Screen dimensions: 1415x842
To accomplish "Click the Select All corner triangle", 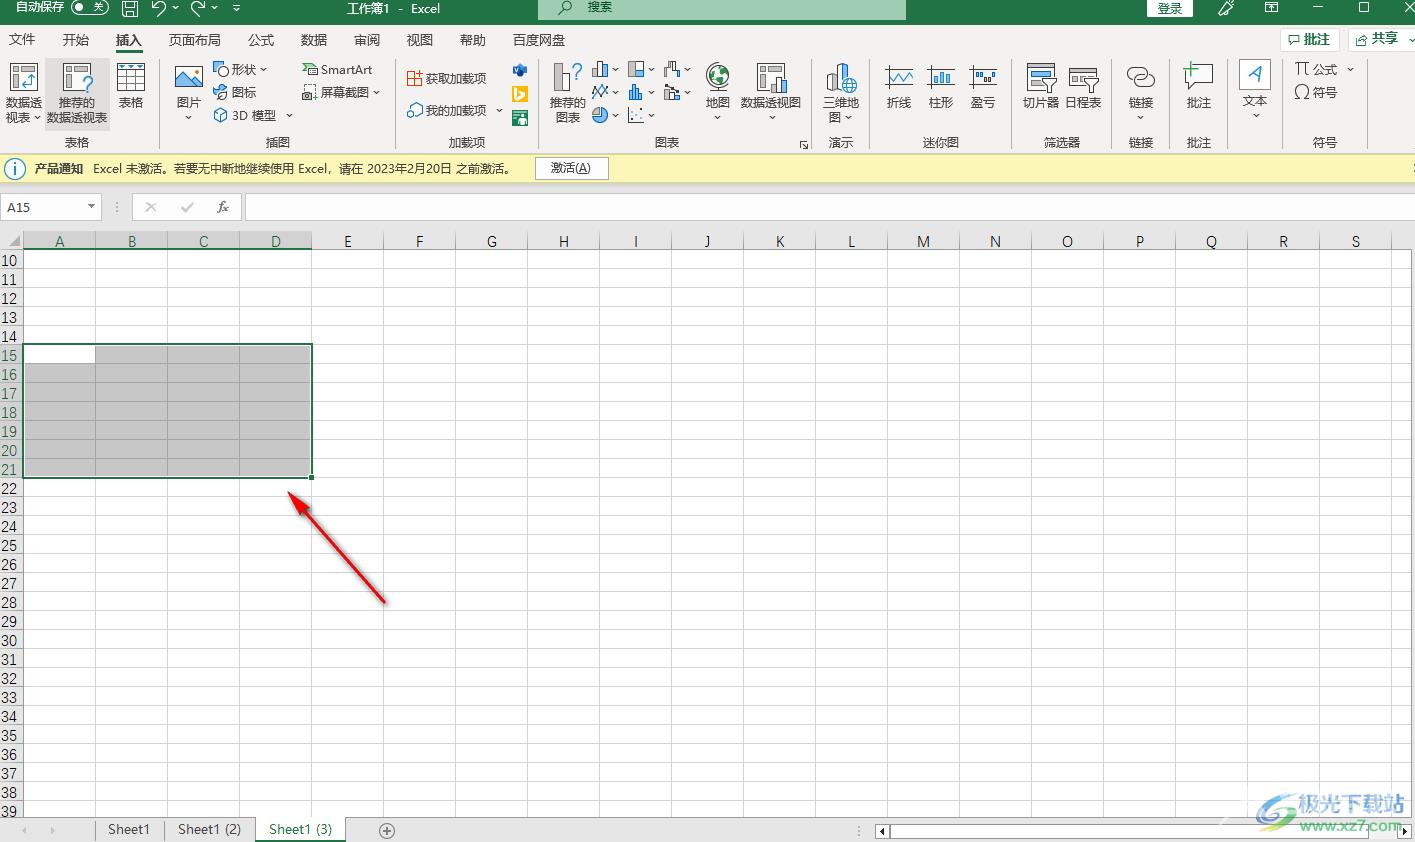I will [12, 241].
